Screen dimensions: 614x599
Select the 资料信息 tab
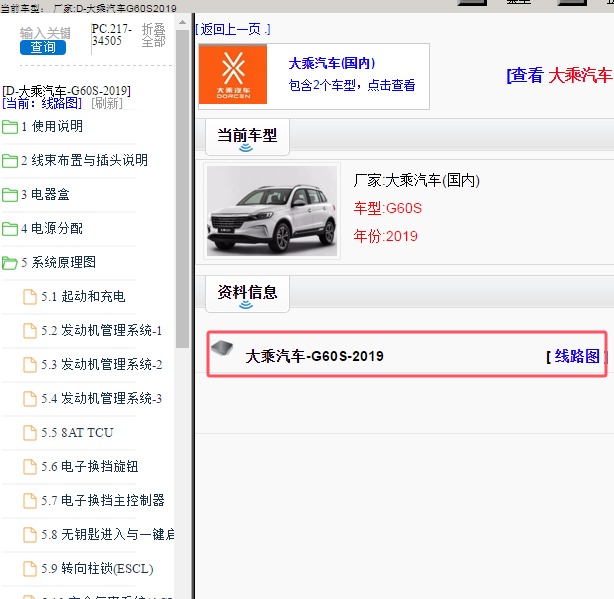click(247, 294)
